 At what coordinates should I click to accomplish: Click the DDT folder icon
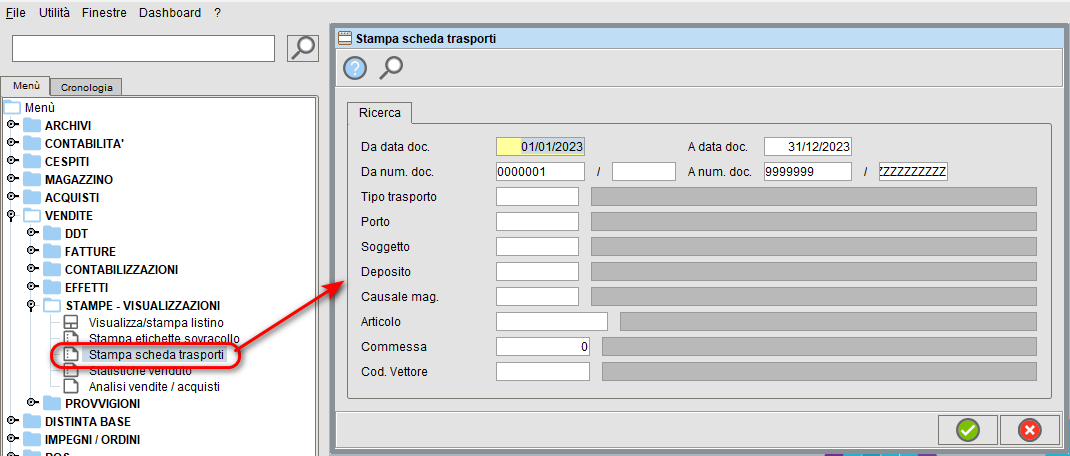(52, 233)
